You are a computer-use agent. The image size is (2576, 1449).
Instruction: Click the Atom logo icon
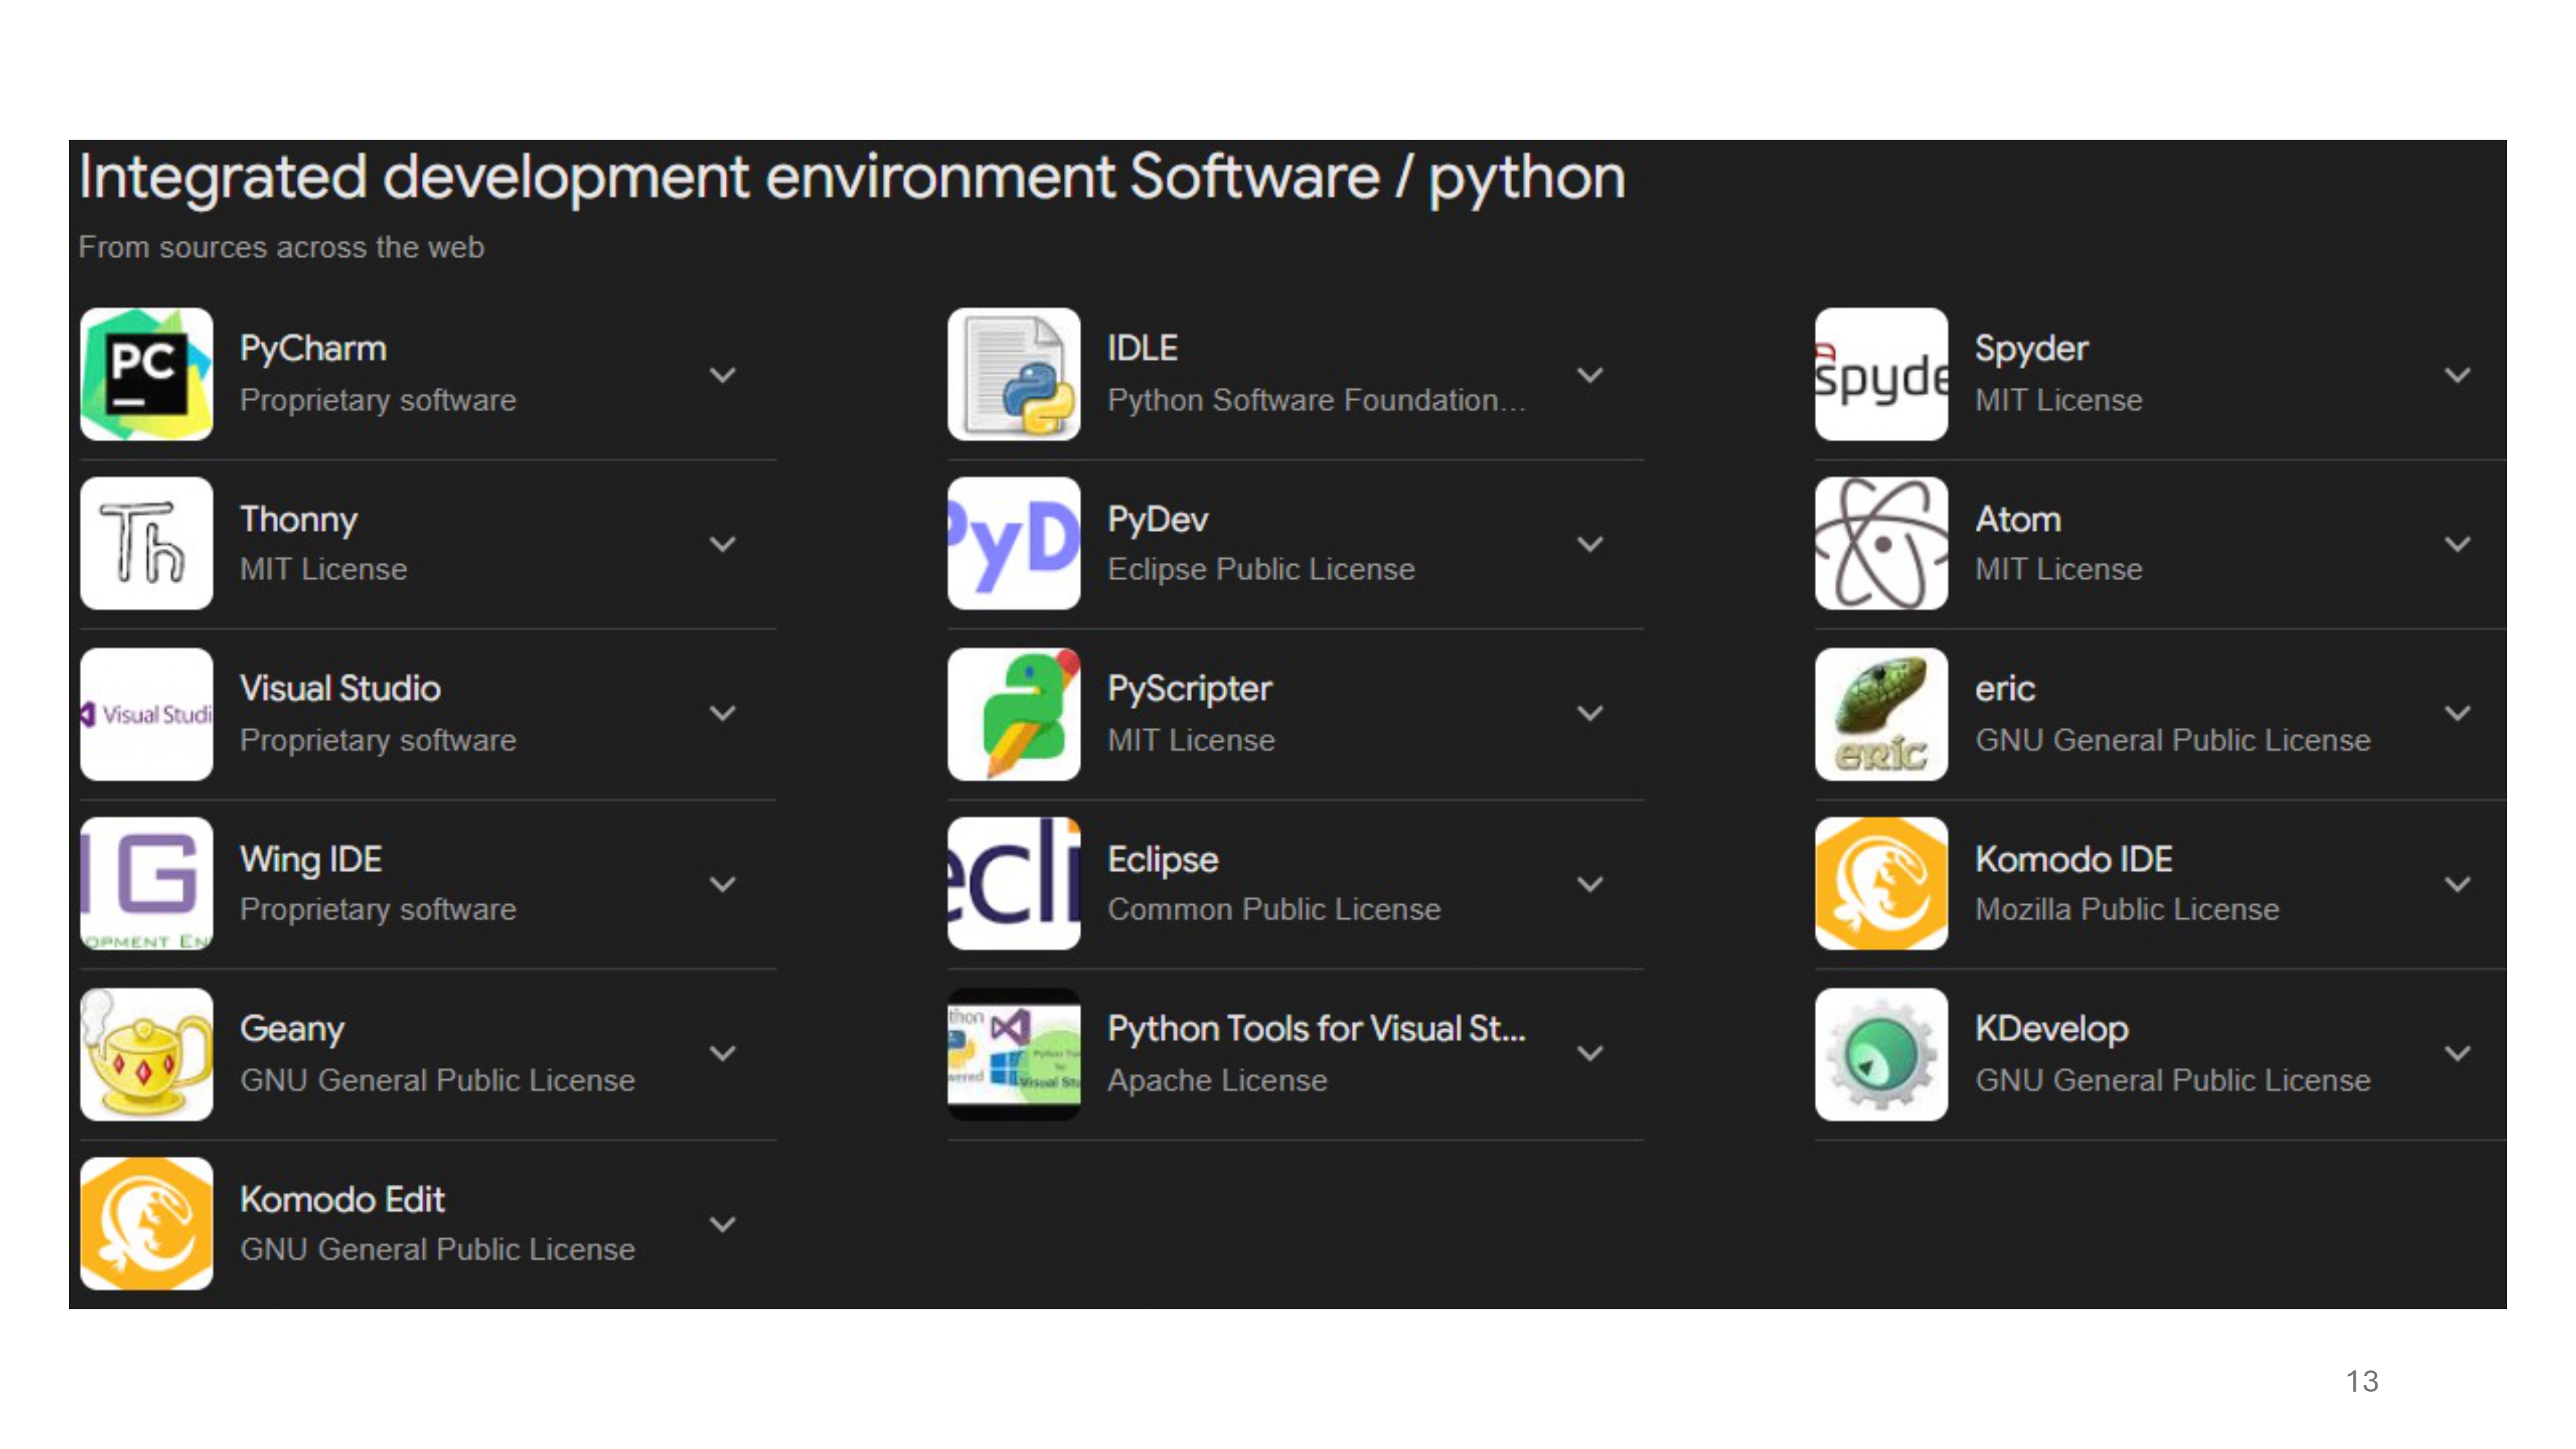1881,544
